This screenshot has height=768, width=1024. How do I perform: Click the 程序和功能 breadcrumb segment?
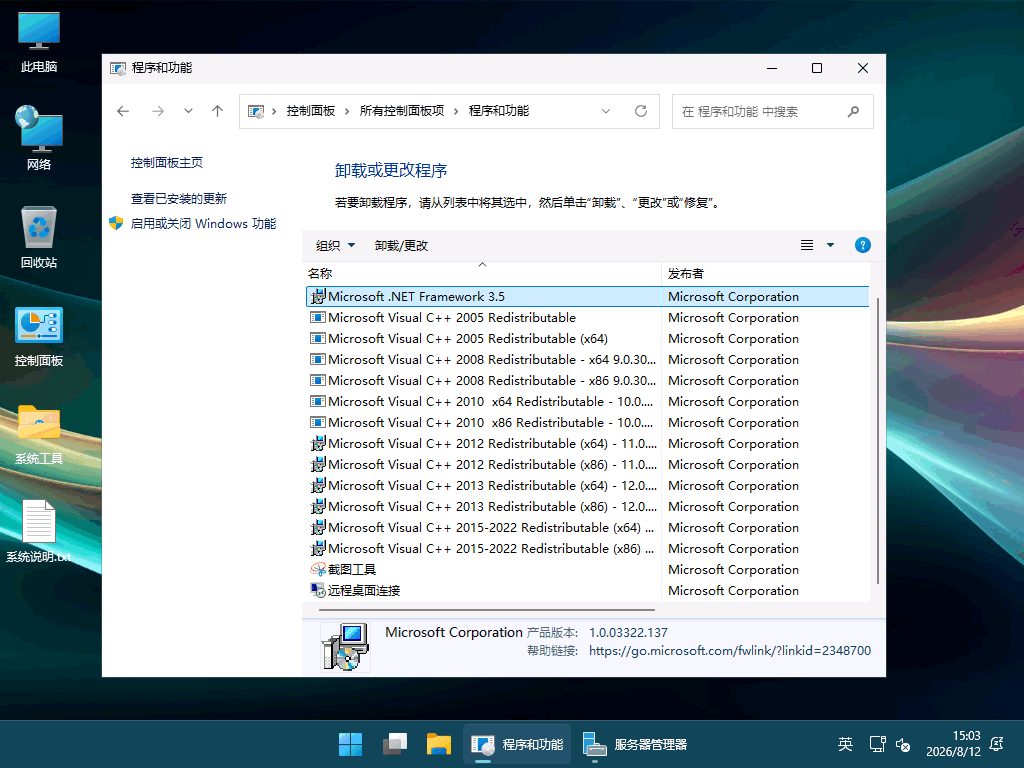[499, 111]
